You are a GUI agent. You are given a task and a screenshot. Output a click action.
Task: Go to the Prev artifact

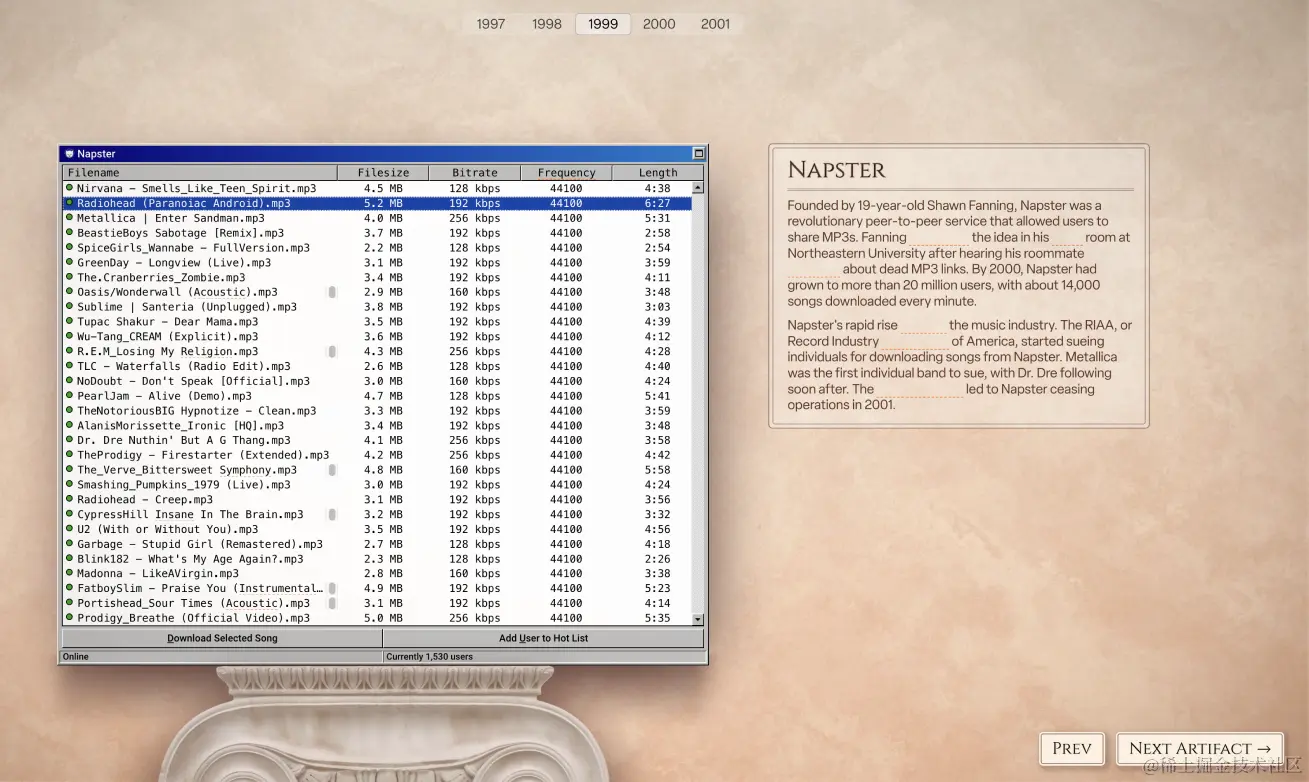point(1072,748)
